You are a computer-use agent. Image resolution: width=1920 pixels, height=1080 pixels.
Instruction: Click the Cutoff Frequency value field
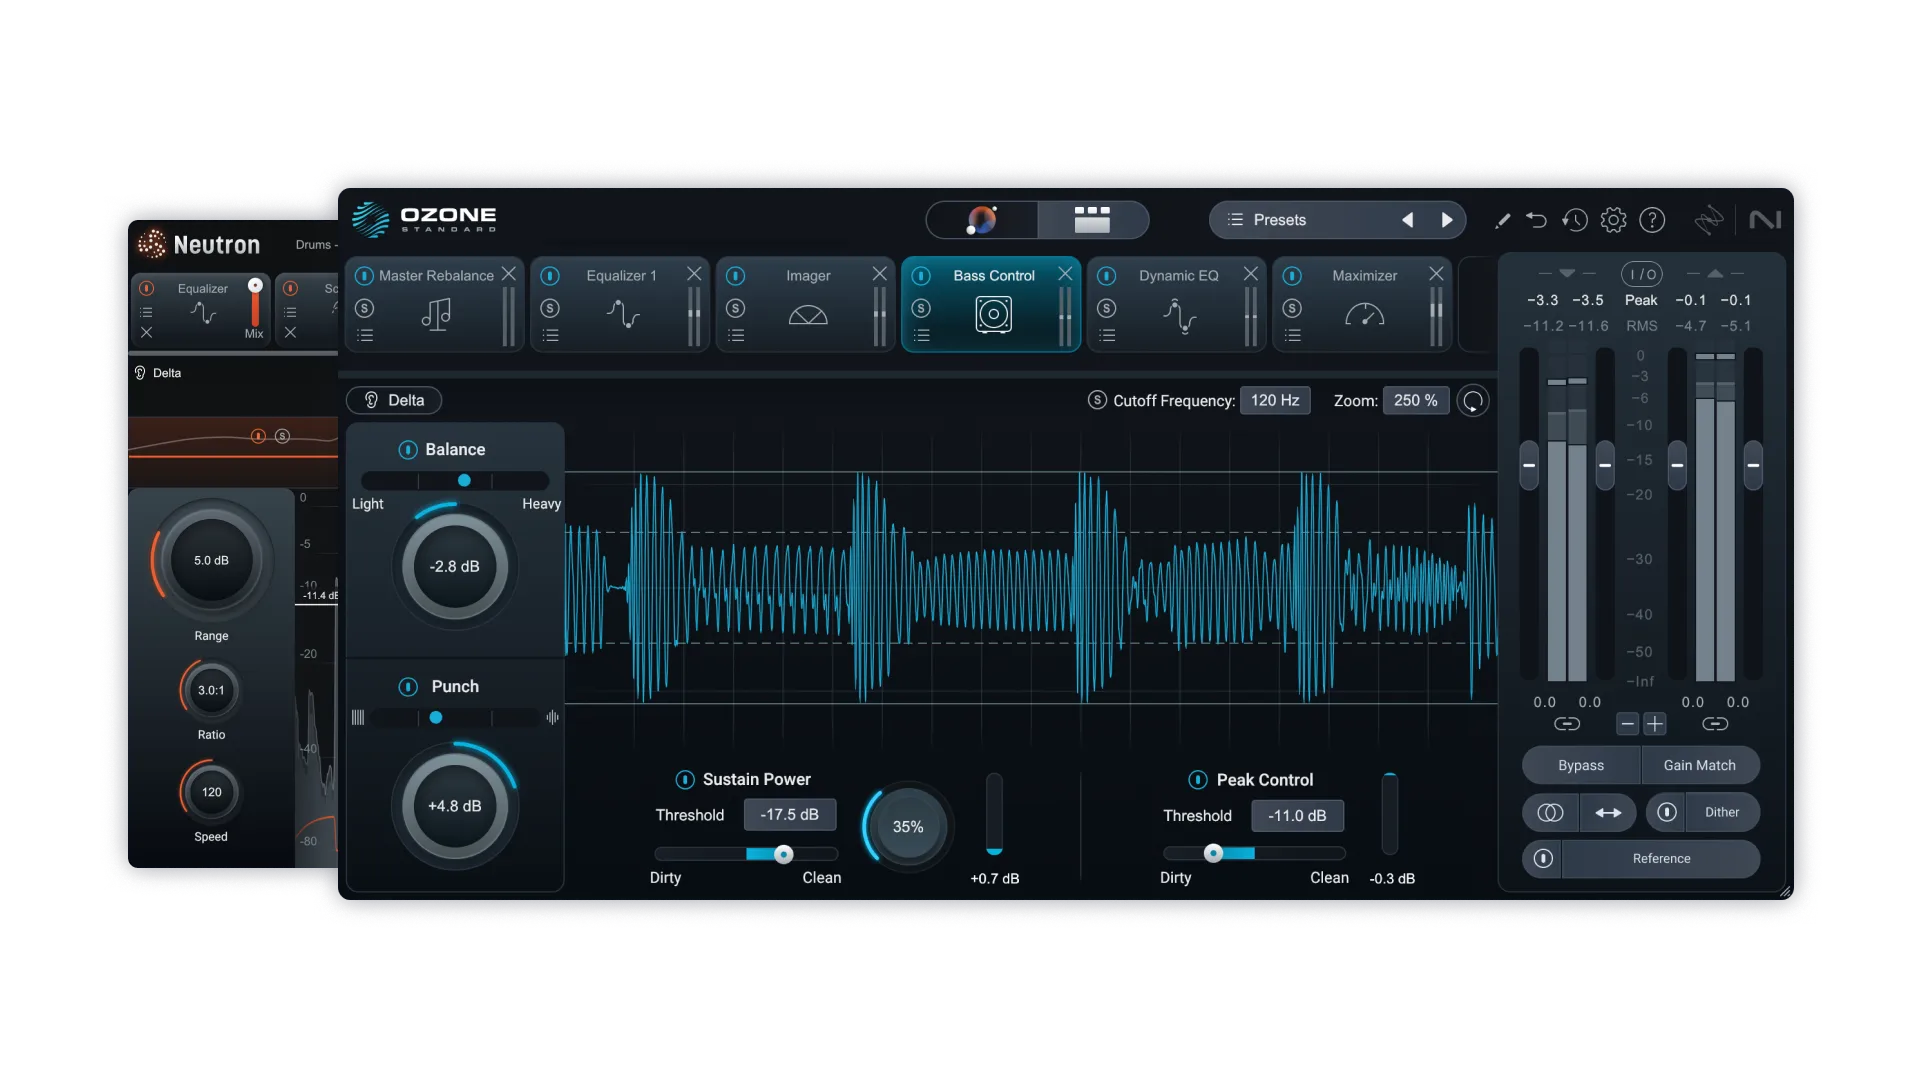[1275, 400]
